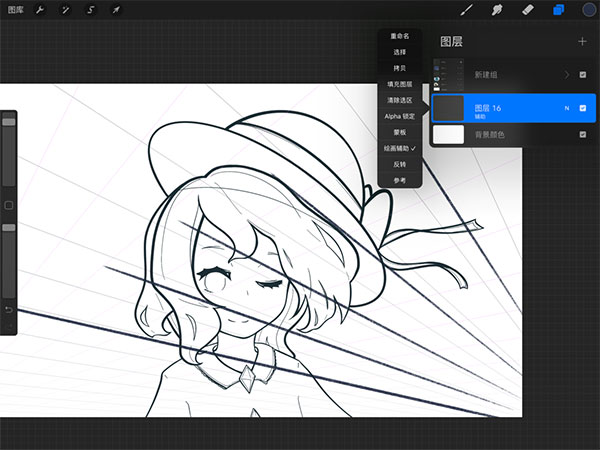Select Alpha 锁定 in the layer menu
This screenshot has height=450, width=600.
pos(400,116)
